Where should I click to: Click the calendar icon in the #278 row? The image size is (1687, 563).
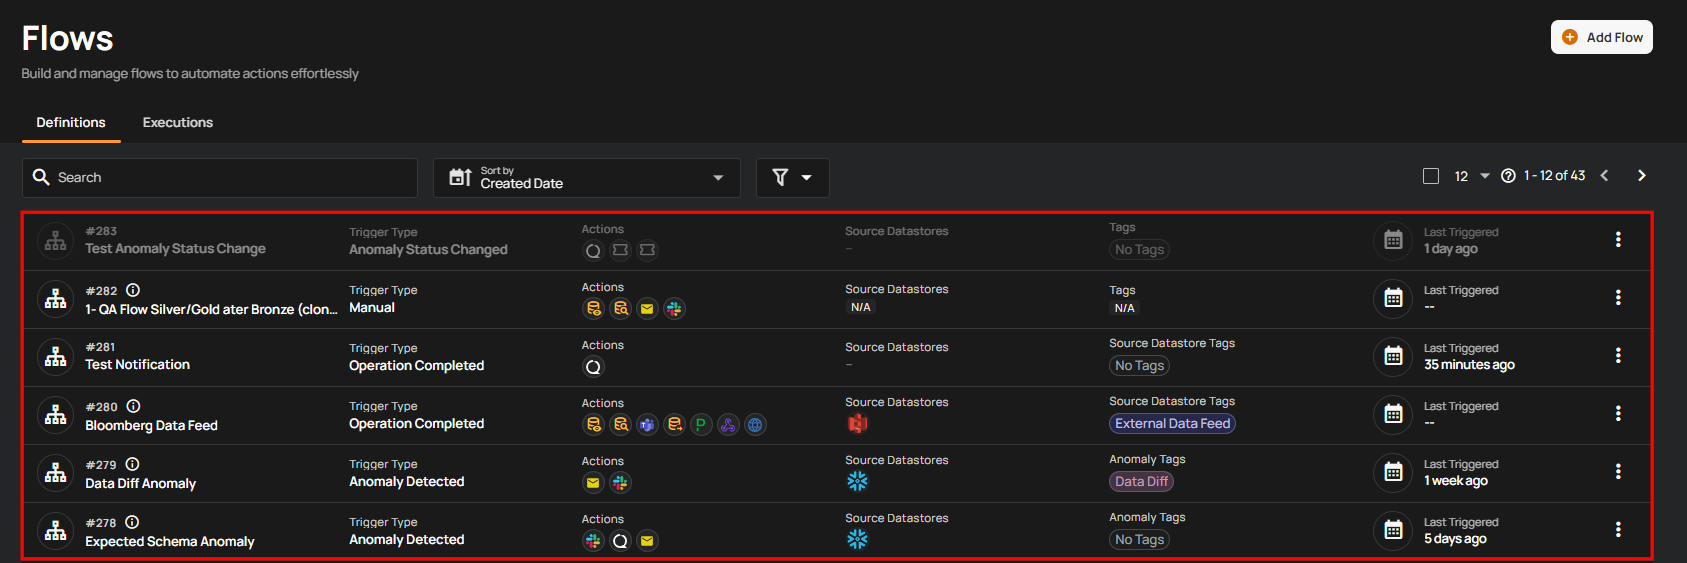point(1393,530)
